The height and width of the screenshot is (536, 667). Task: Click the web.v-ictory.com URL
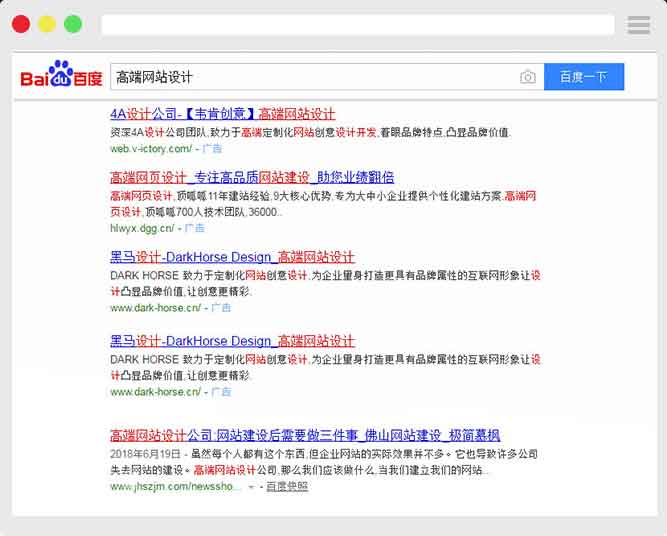[x=151, y=149]
